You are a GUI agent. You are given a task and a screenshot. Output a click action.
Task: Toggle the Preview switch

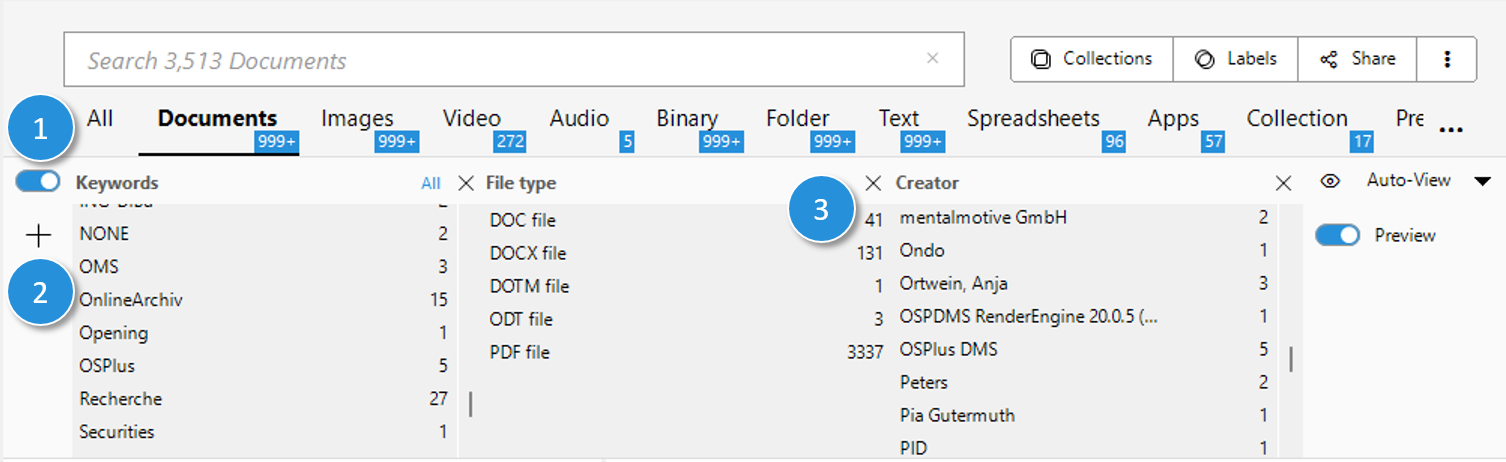point(1337,235)
